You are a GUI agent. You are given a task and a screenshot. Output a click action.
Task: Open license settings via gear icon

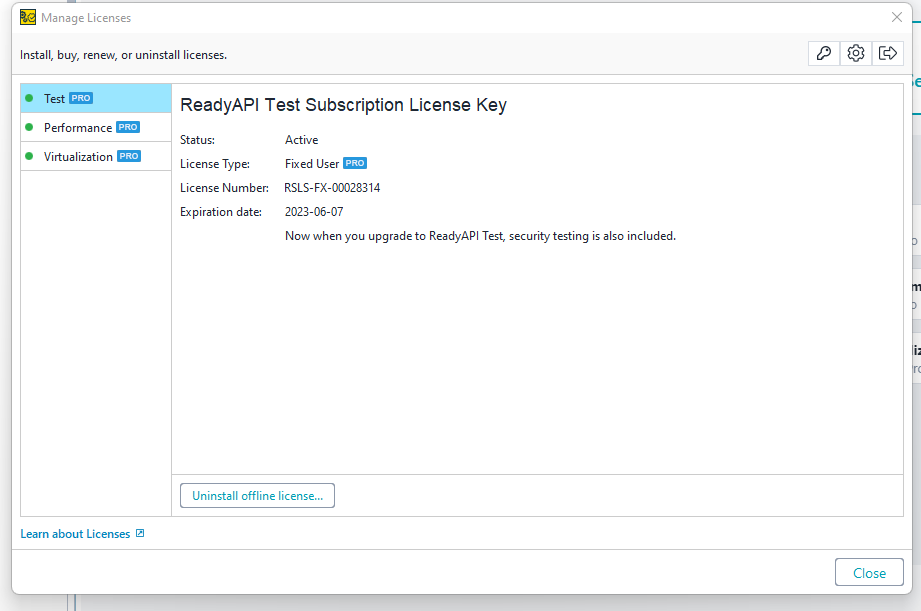[x=856, y=53]
